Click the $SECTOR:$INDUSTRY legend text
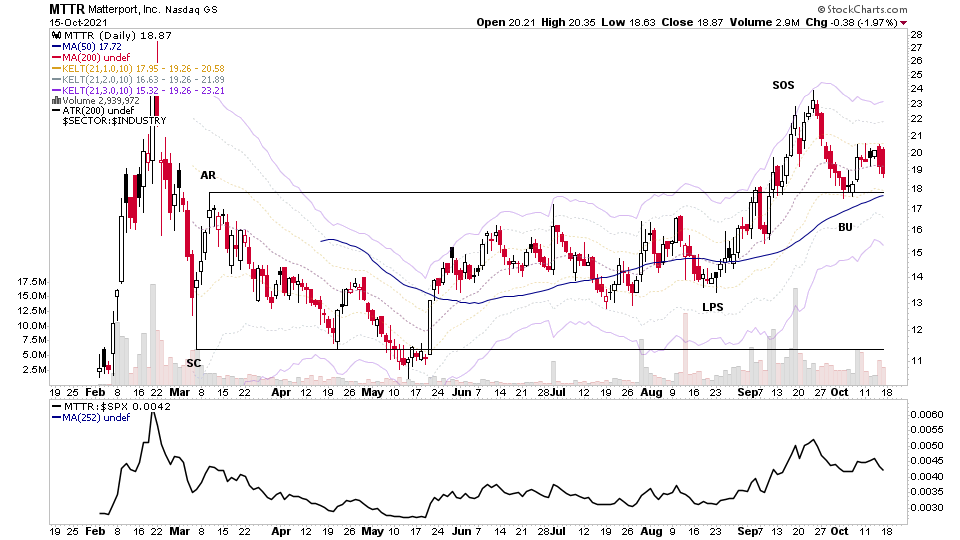Image resolution: width=960 pixels, height=540 pixels. click(114, 121)
